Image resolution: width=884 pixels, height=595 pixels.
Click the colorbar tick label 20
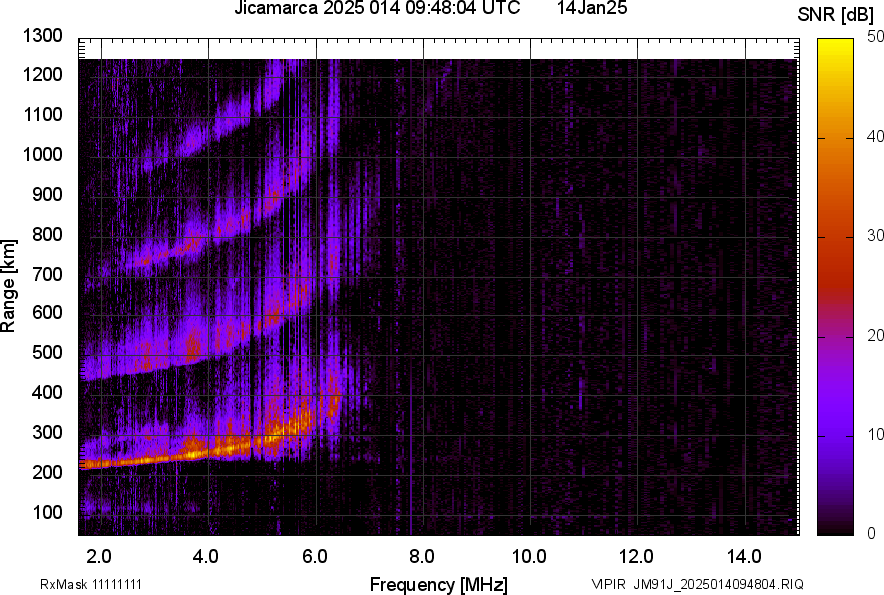[x=876, y=336]
